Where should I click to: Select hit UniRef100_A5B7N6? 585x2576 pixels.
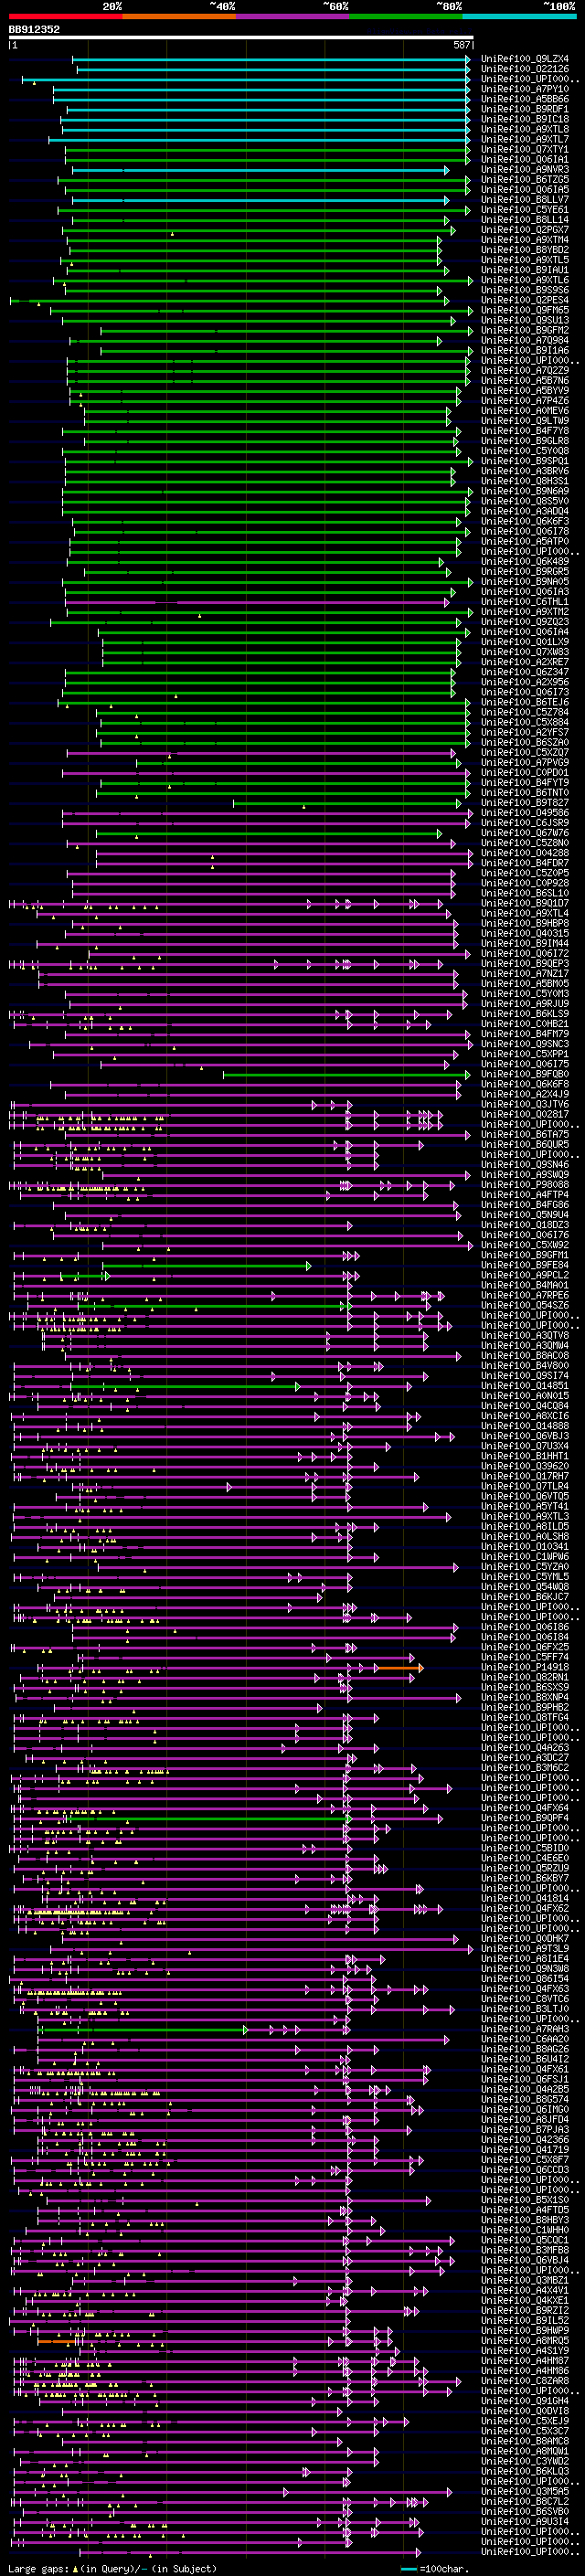[525, 380]
